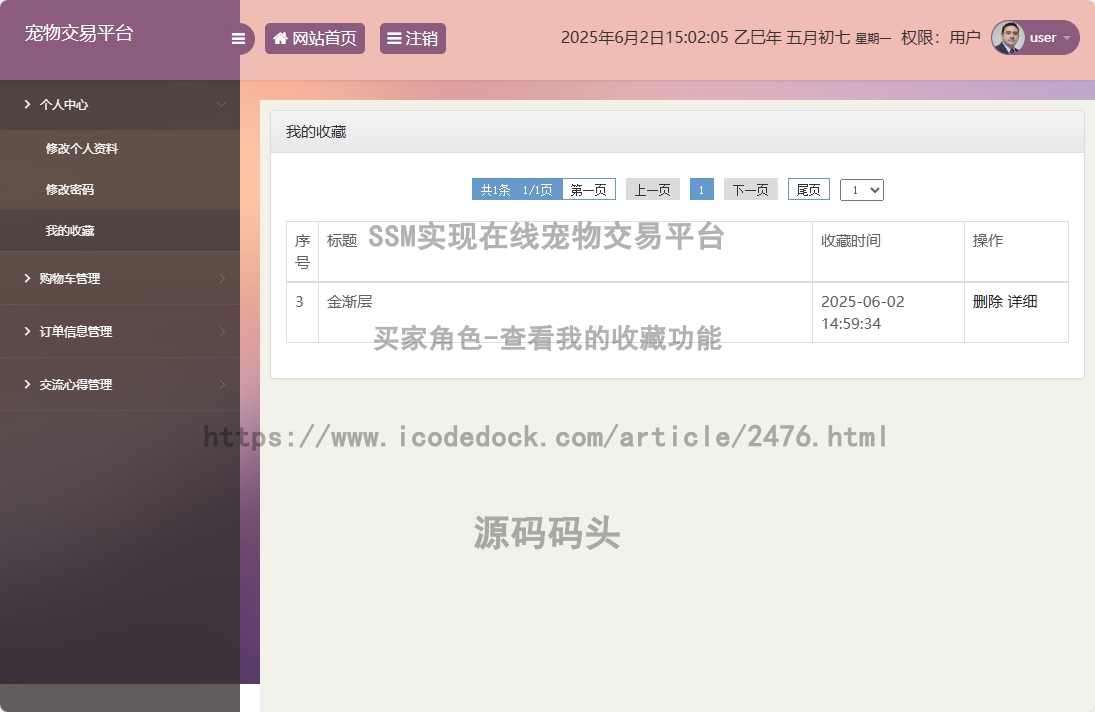The height and width of the screenshot is (712, 1095).
Task: Click the chevron icon left of 交流心得管理
Action: click(x=27, y=384)
